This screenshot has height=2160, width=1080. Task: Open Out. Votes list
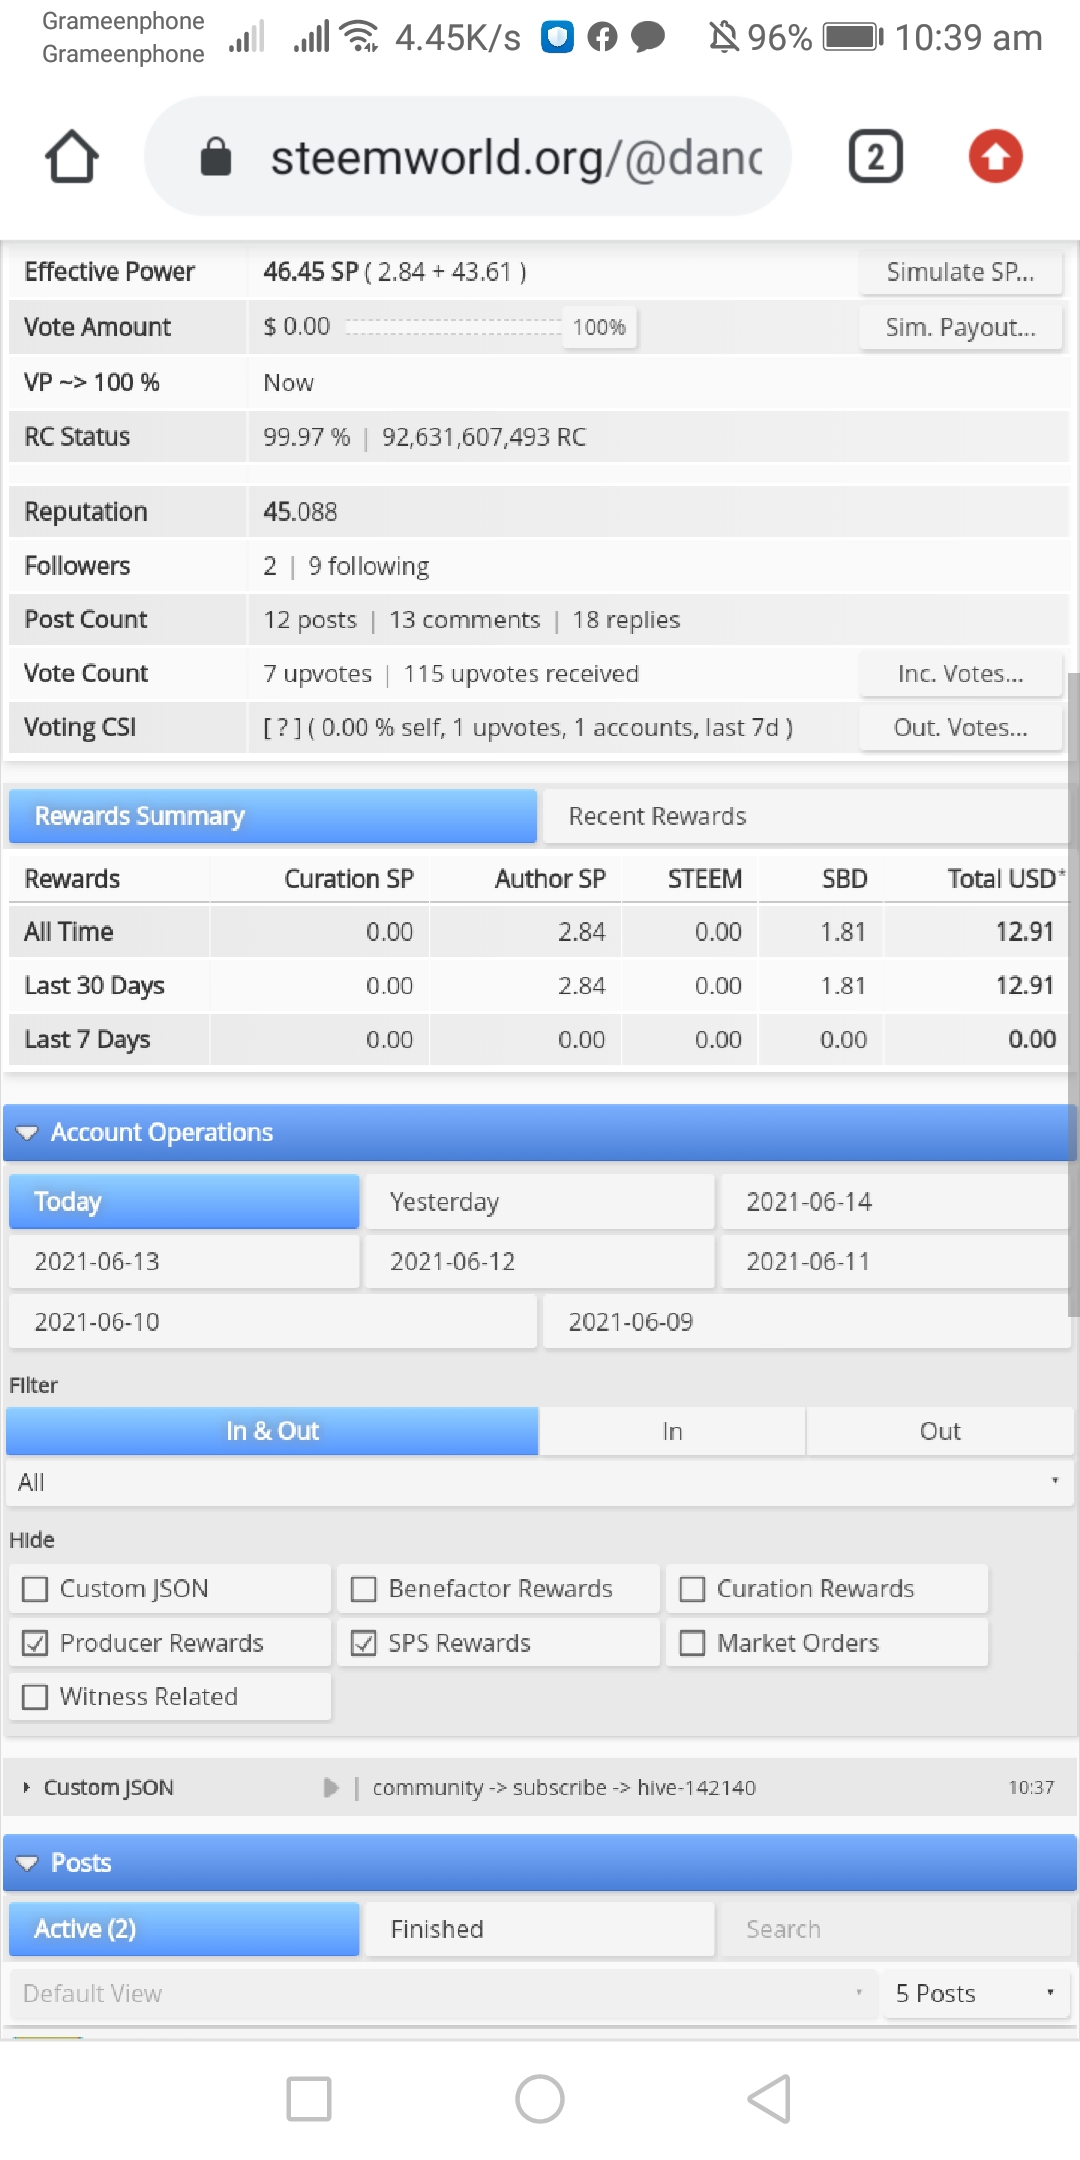tap(960, 728)
